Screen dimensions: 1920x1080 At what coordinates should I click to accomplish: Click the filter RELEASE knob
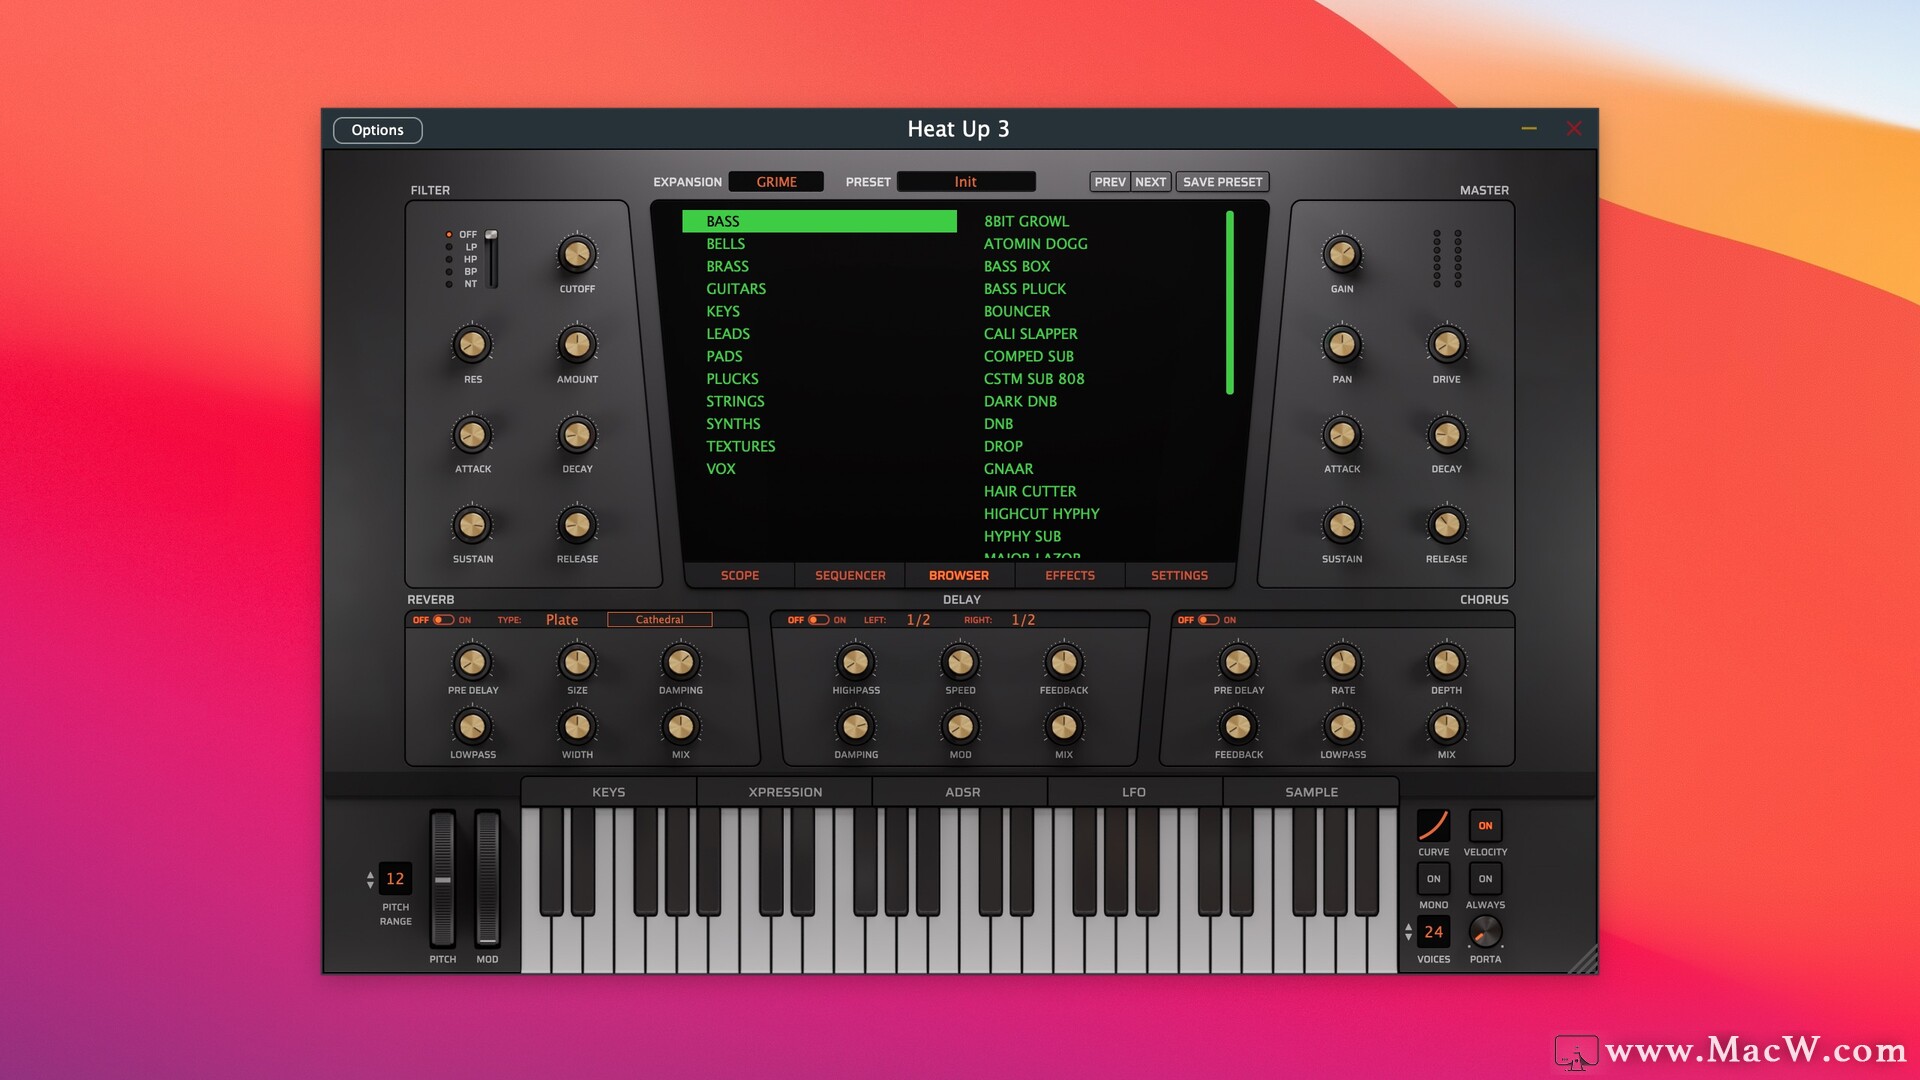point(577,525)
